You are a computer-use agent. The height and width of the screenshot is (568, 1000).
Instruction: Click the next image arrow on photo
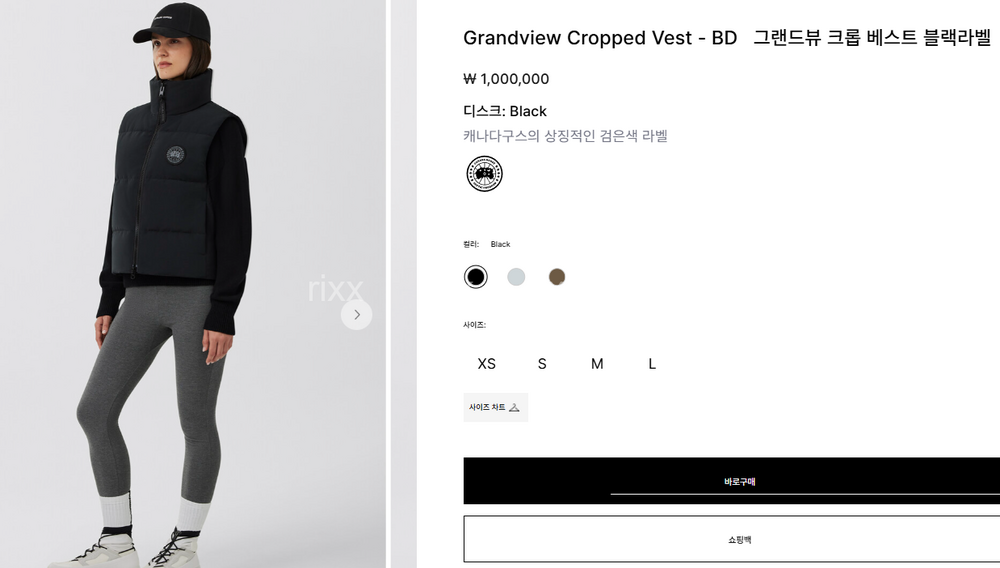(356, 315)
